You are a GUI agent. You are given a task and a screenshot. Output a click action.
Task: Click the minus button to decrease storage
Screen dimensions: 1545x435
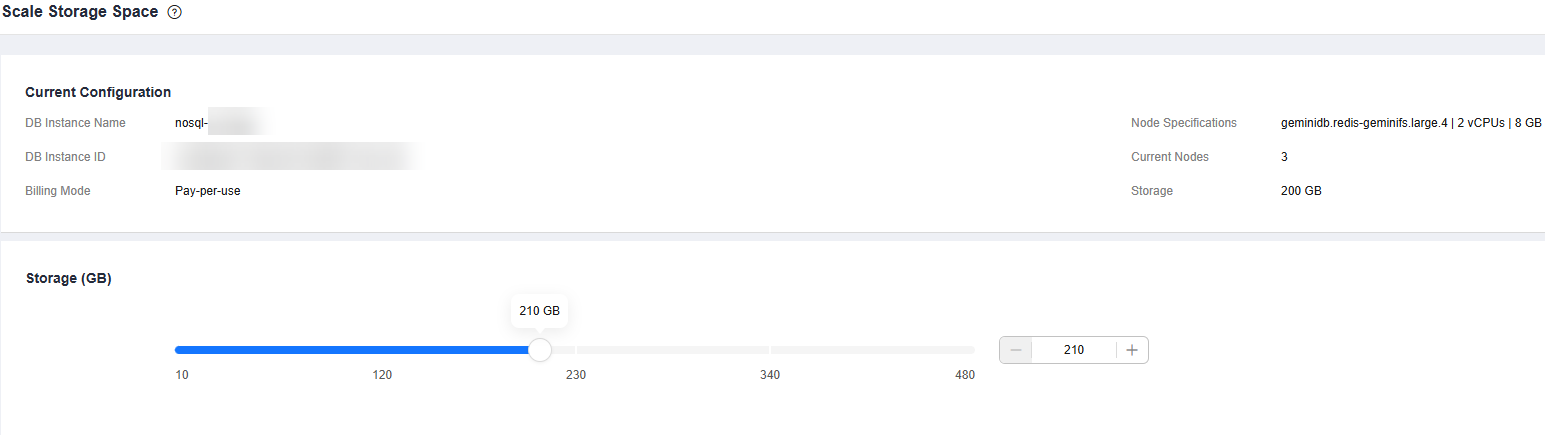pos(1016,350)
